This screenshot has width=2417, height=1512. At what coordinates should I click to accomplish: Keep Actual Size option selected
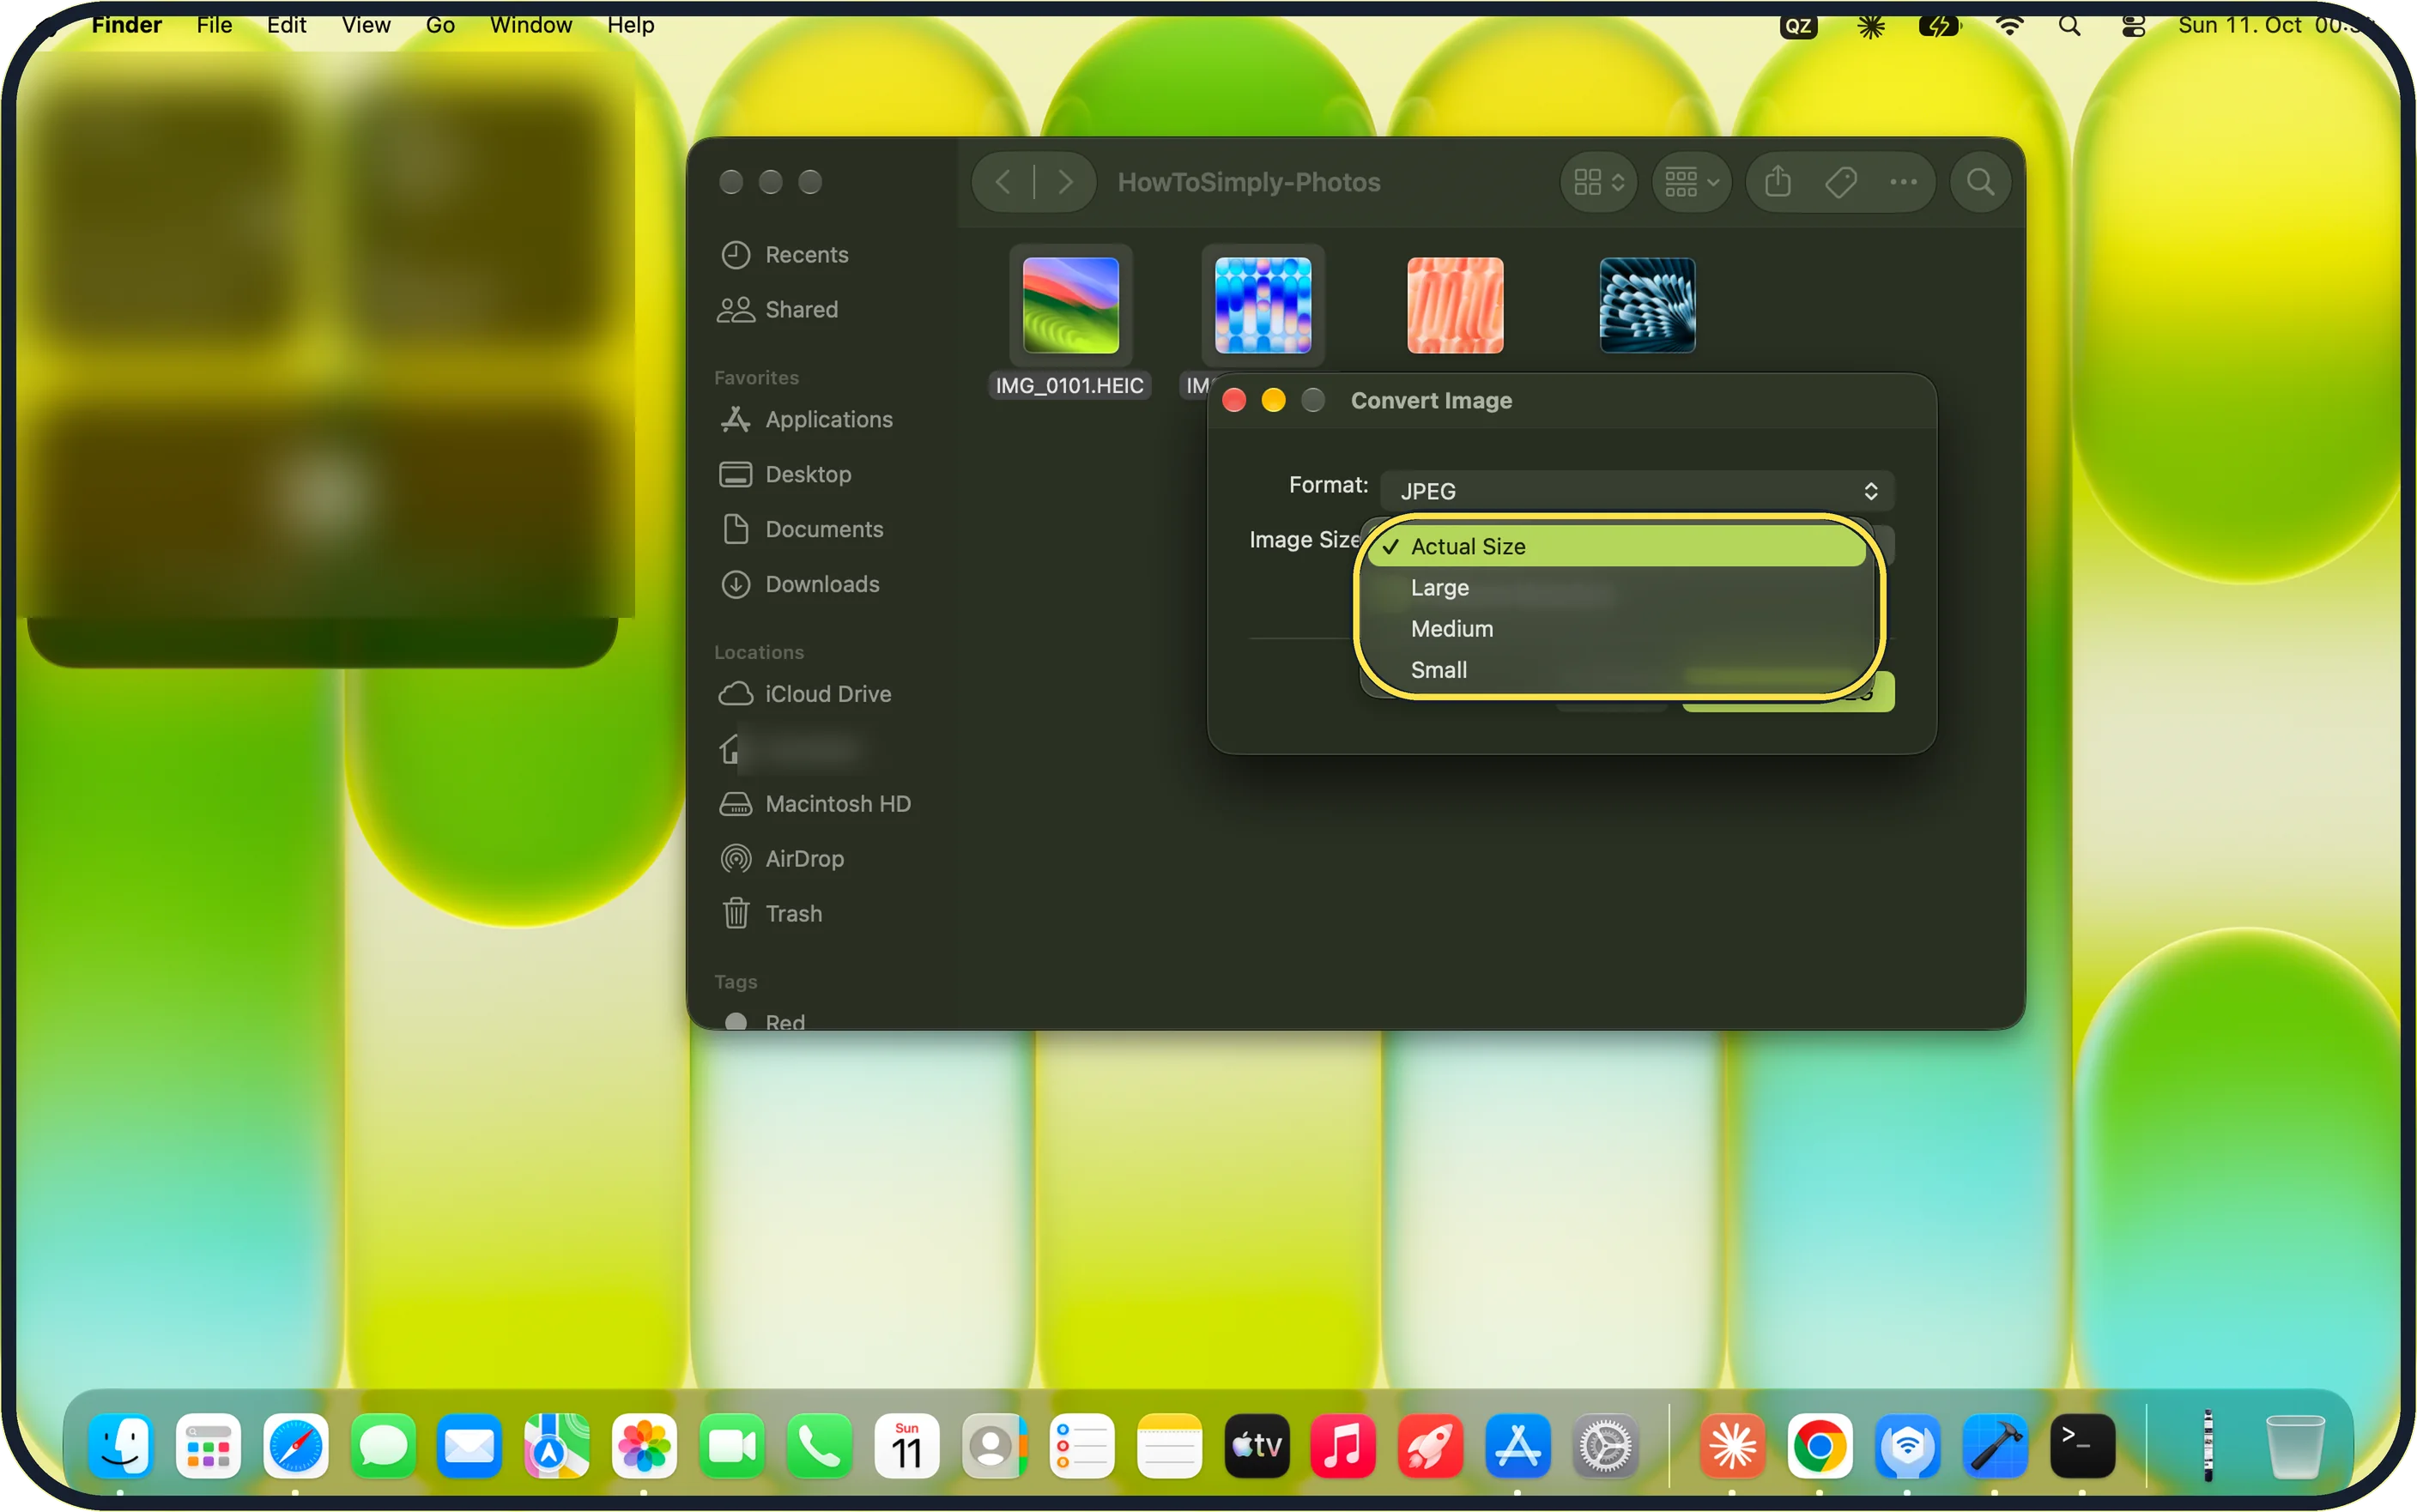pyautogui.click(x=1616, y=546)
